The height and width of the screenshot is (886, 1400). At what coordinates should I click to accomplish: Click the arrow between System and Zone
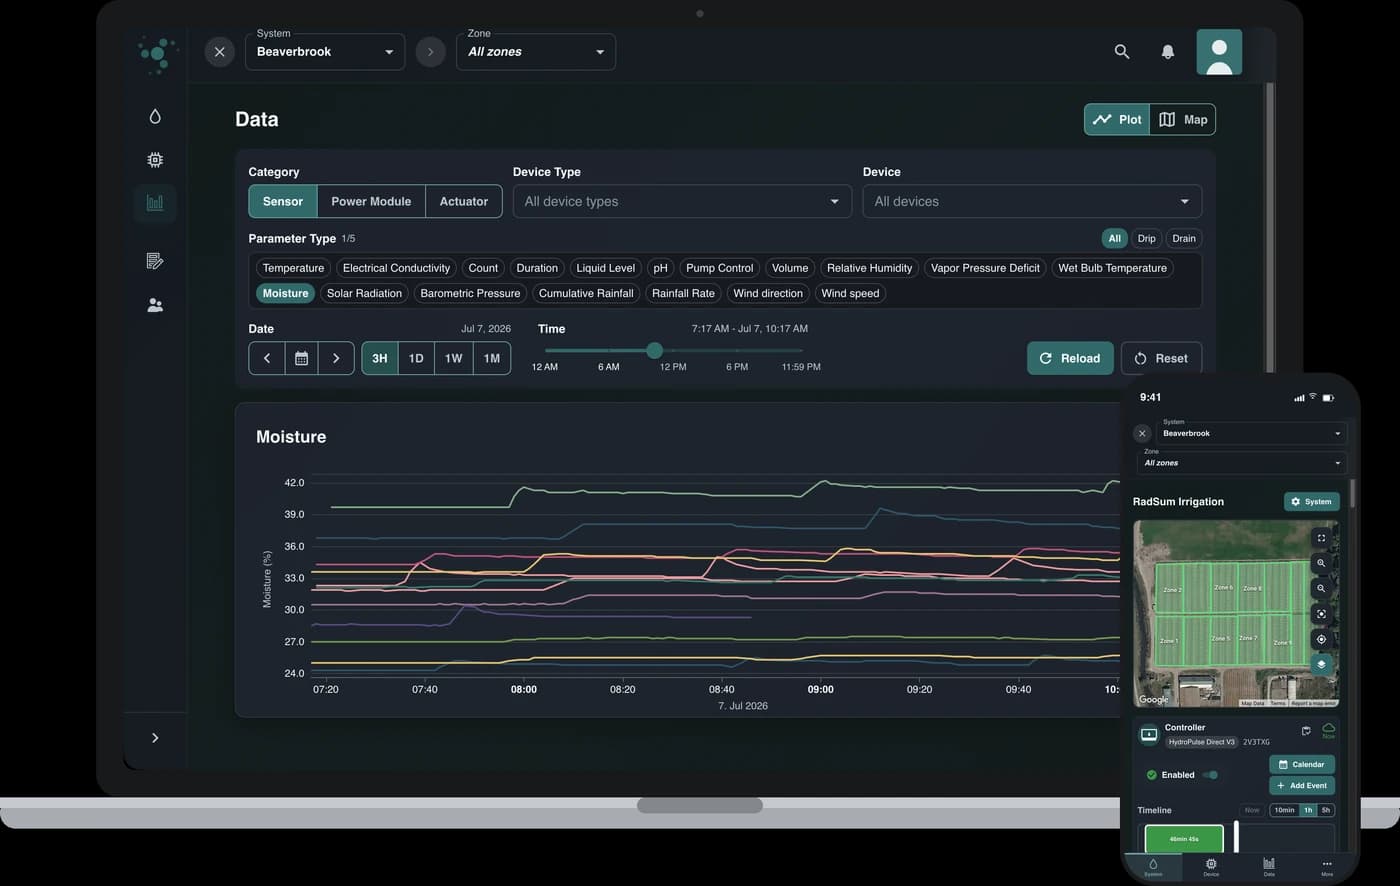[431, 52]
